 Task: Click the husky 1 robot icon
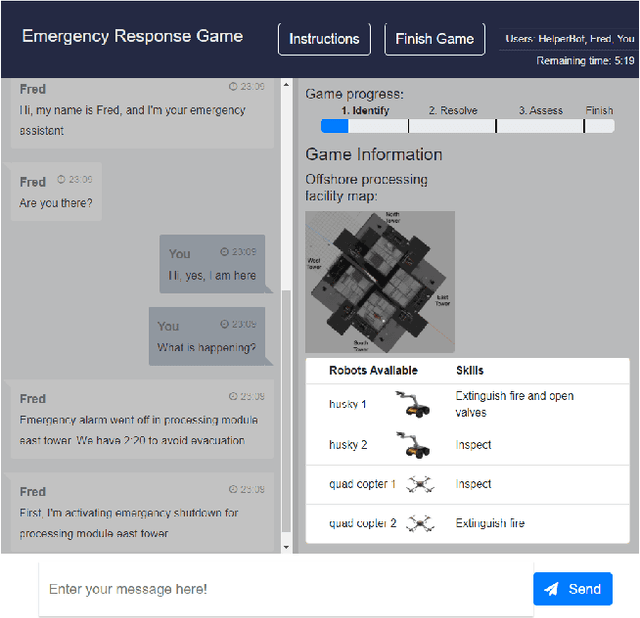(x=411, y=404)
